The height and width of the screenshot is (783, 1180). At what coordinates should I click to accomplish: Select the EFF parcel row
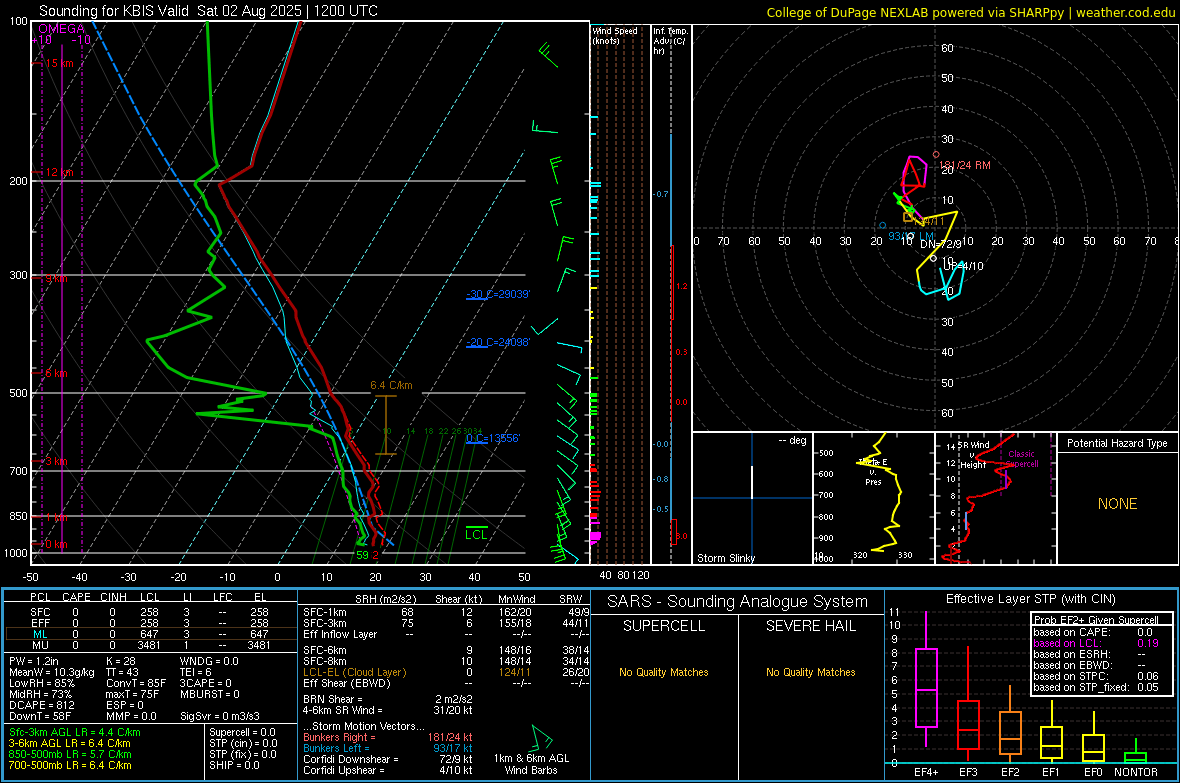click(150, 623)
